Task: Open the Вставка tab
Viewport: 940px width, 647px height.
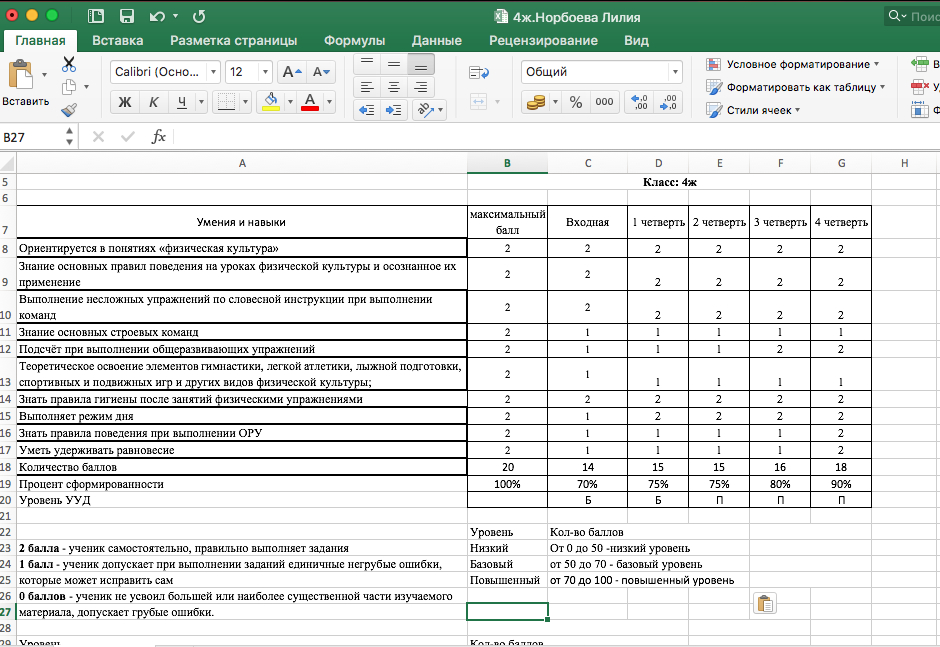Action: [118, 41]
